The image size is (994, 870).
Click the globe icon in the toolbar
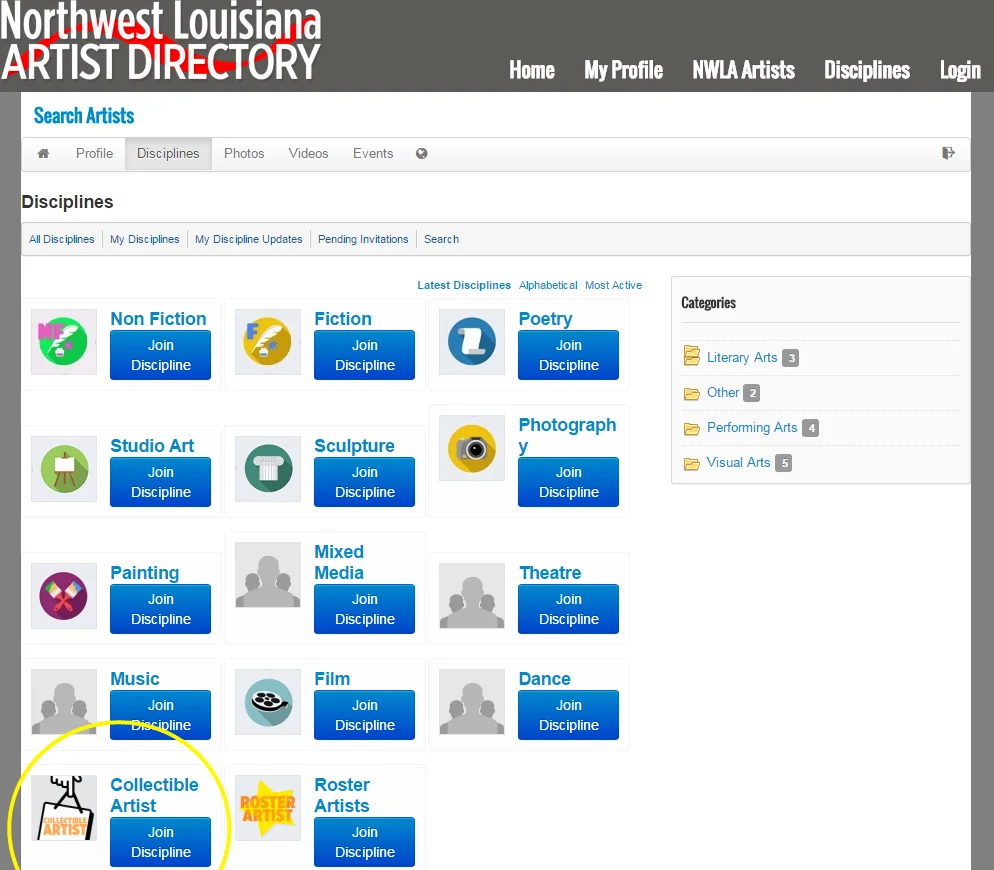422,153
